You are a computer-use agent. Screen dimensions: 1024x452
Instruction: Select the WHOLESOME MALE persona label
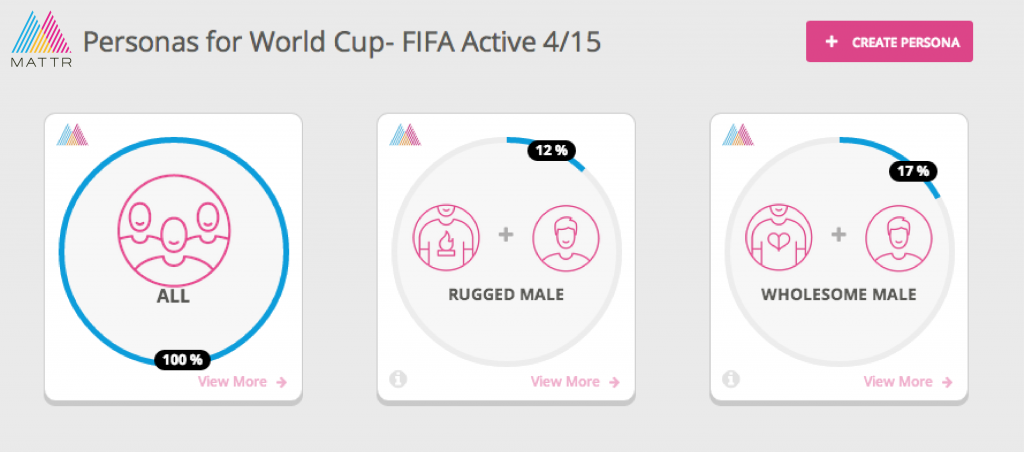coord(838,295)
